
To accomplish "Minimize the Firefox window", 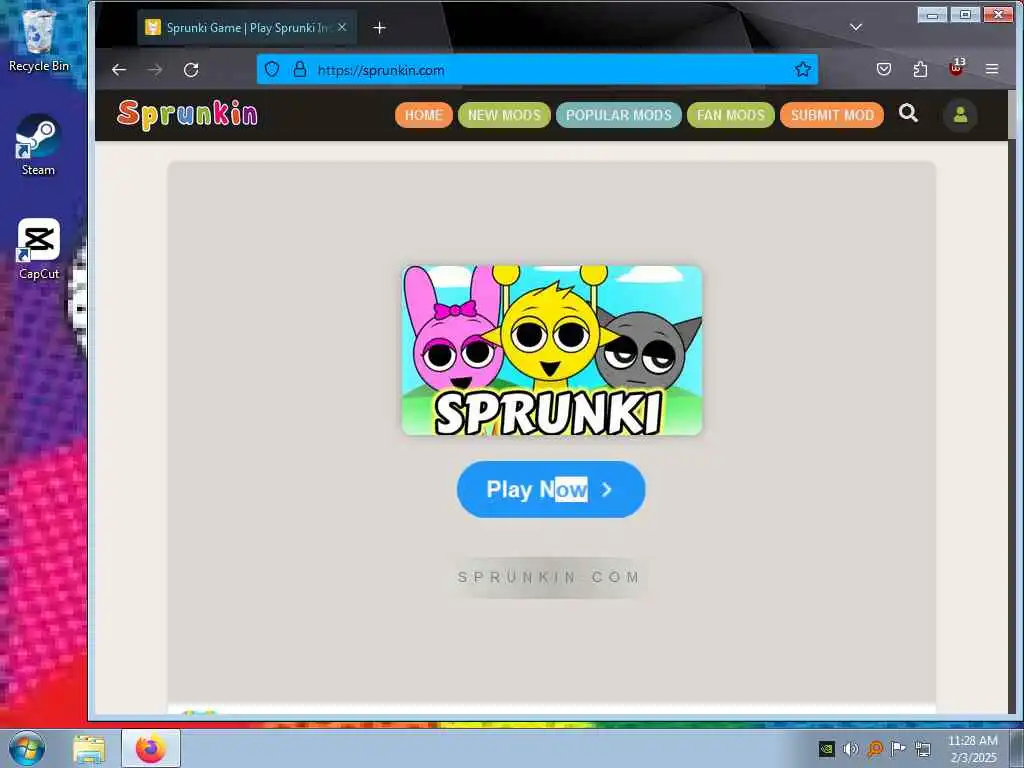I will 932,14.
